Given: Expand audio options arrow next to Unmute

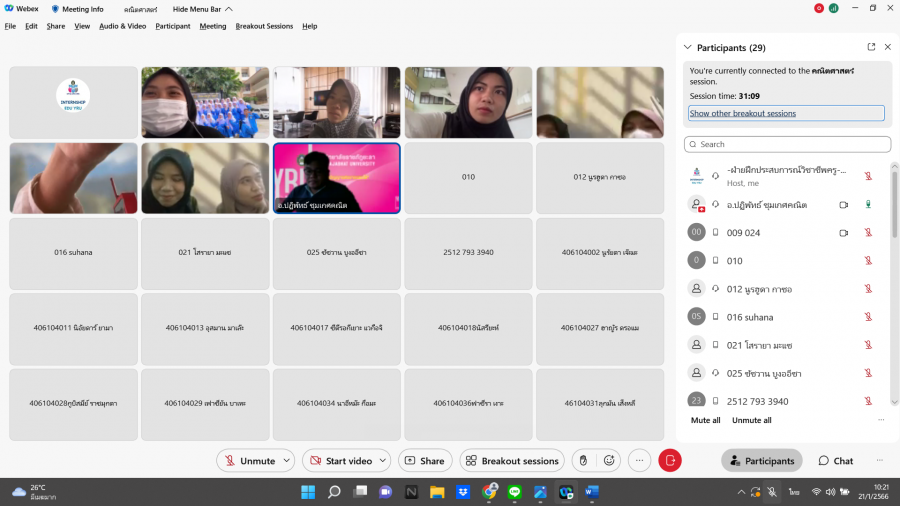Looking at the screenshot, I should 287,461.
